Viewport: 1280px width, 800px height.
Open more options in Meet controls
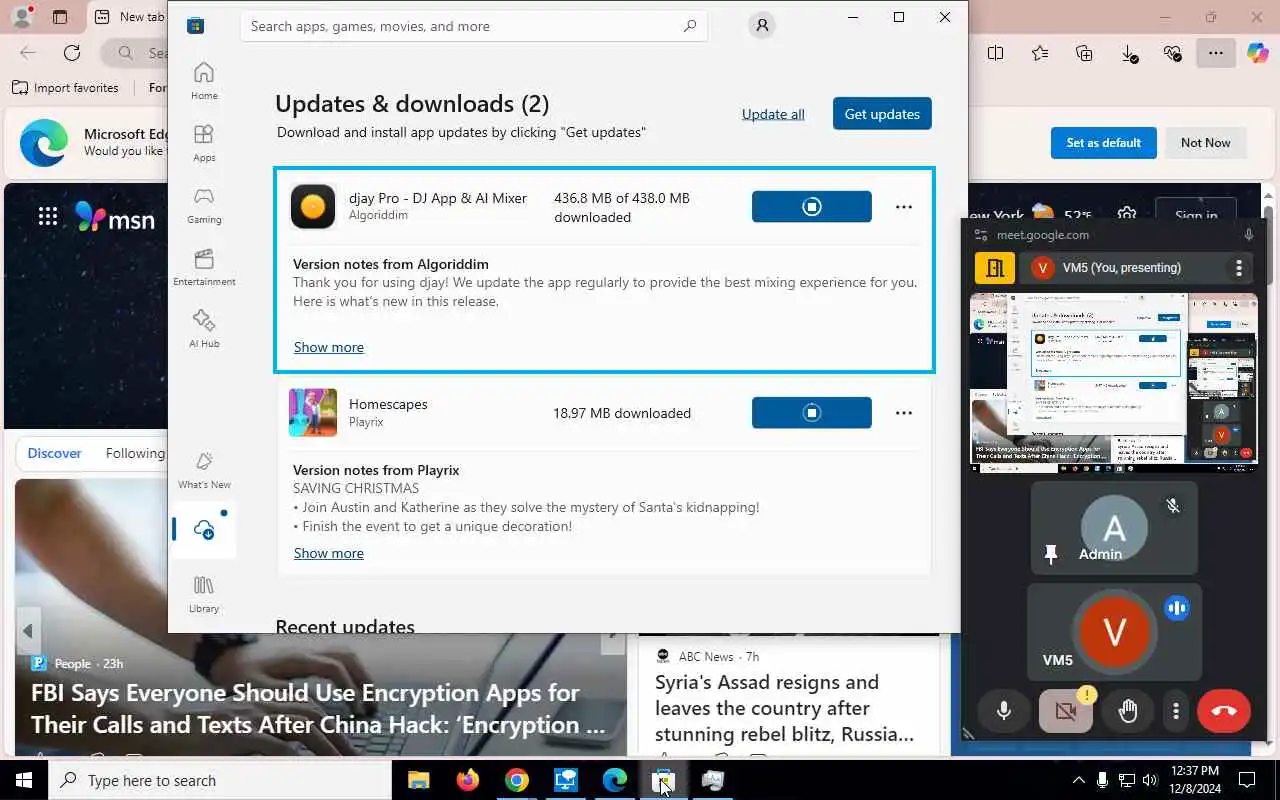(x=1176, y=711)
